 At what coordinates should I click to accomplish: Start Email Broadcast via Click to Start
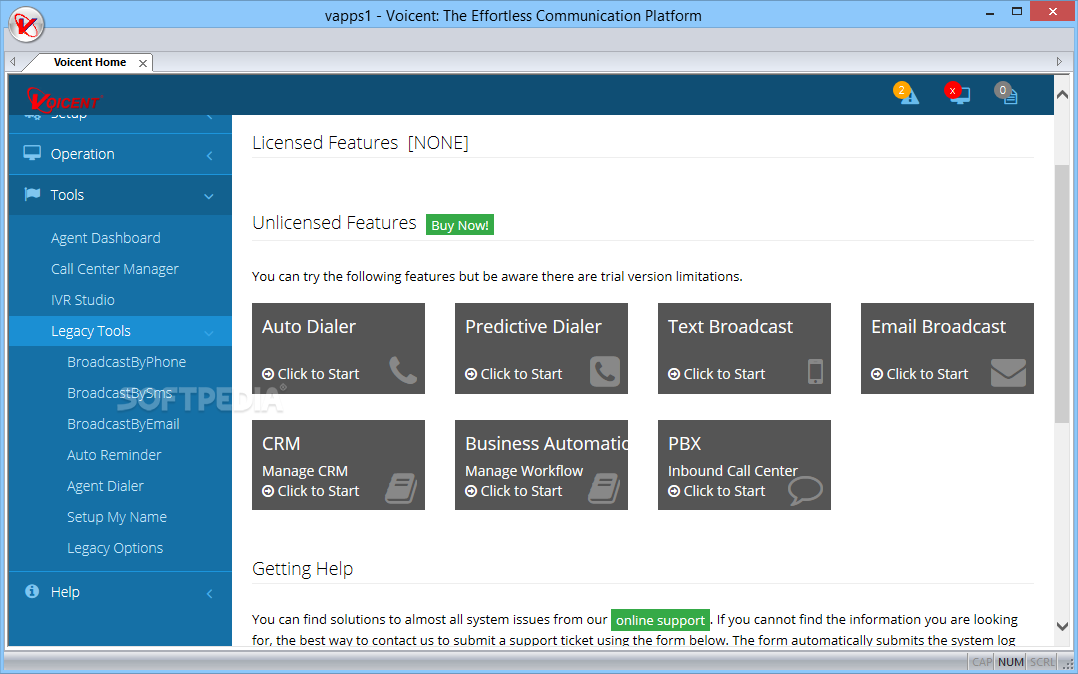pos(919,374)
